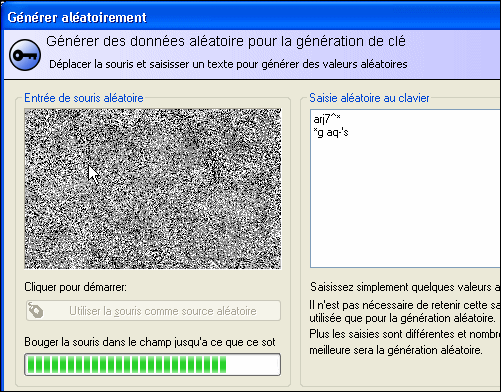Click the 'Saisie aléatoire au clavier' group label
The width and height of the screenshot is (501, 392).
tap(369, 98)
